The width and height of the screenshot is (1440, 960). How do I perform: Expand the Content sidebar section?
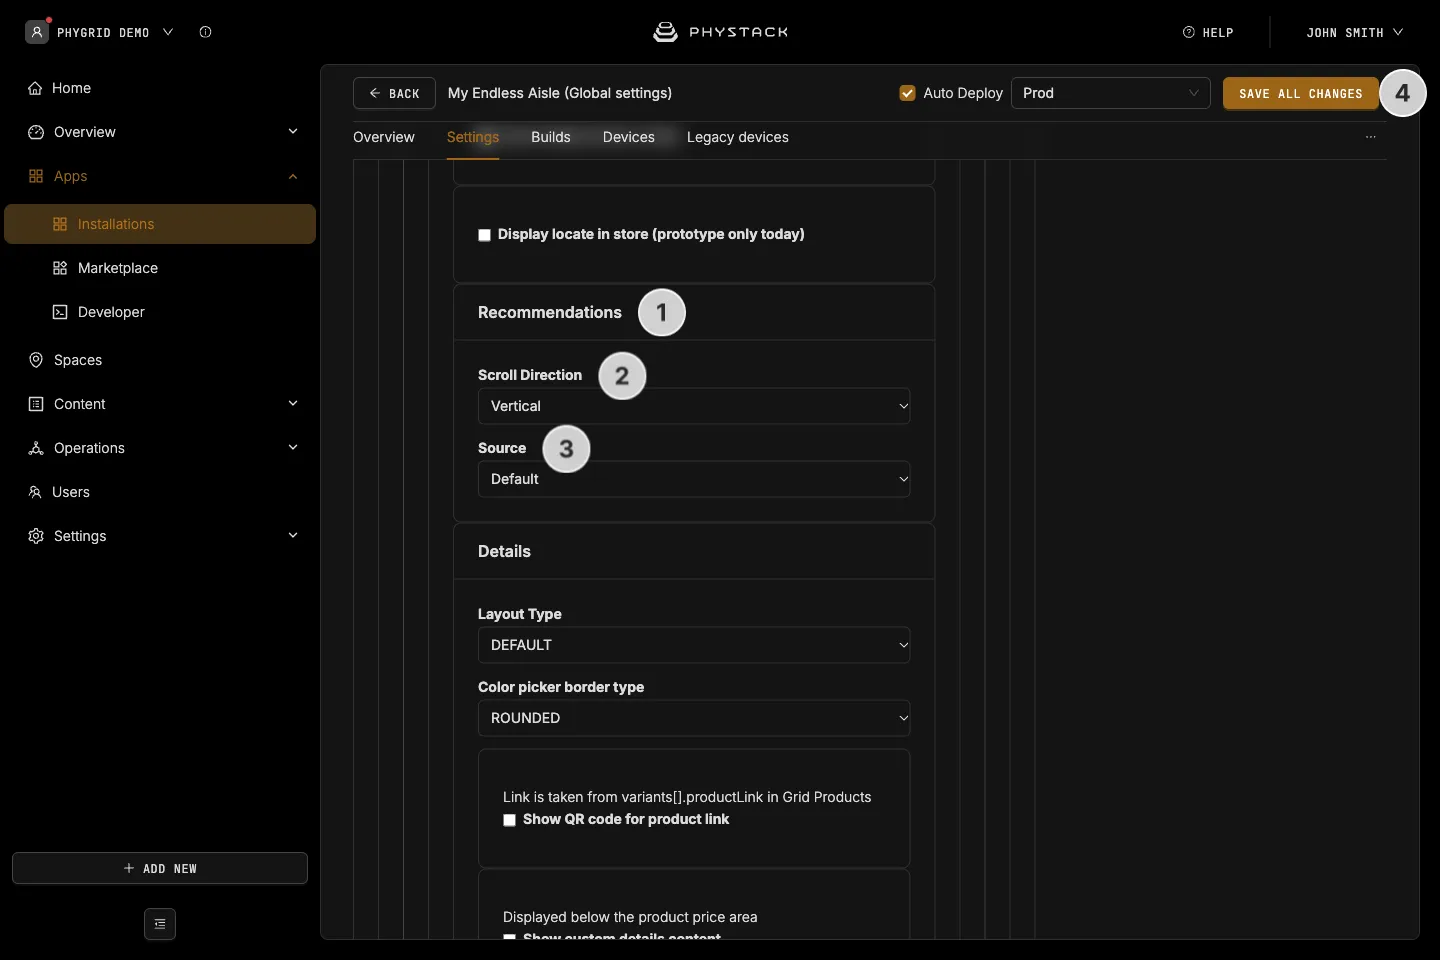[x=293, y=404]
